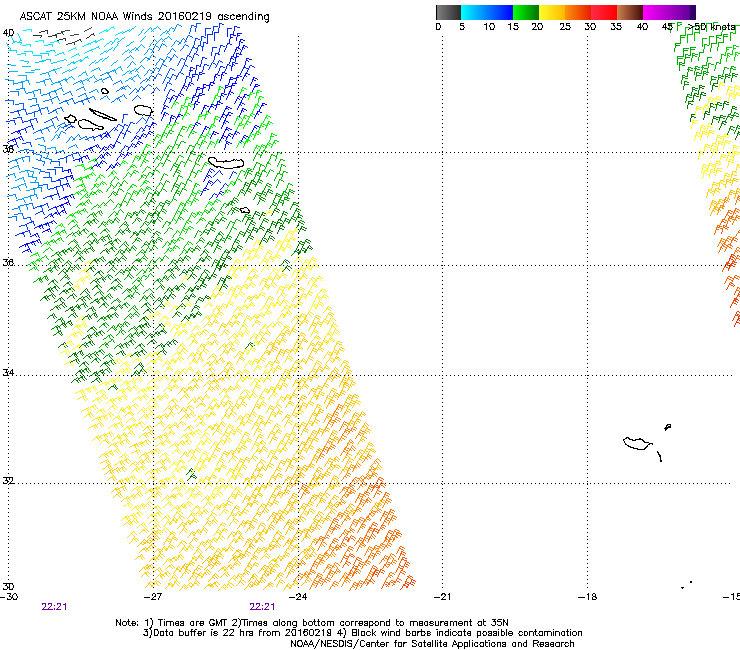
Task: Click the '>50 knots' legend label
Action: point(711,27)
